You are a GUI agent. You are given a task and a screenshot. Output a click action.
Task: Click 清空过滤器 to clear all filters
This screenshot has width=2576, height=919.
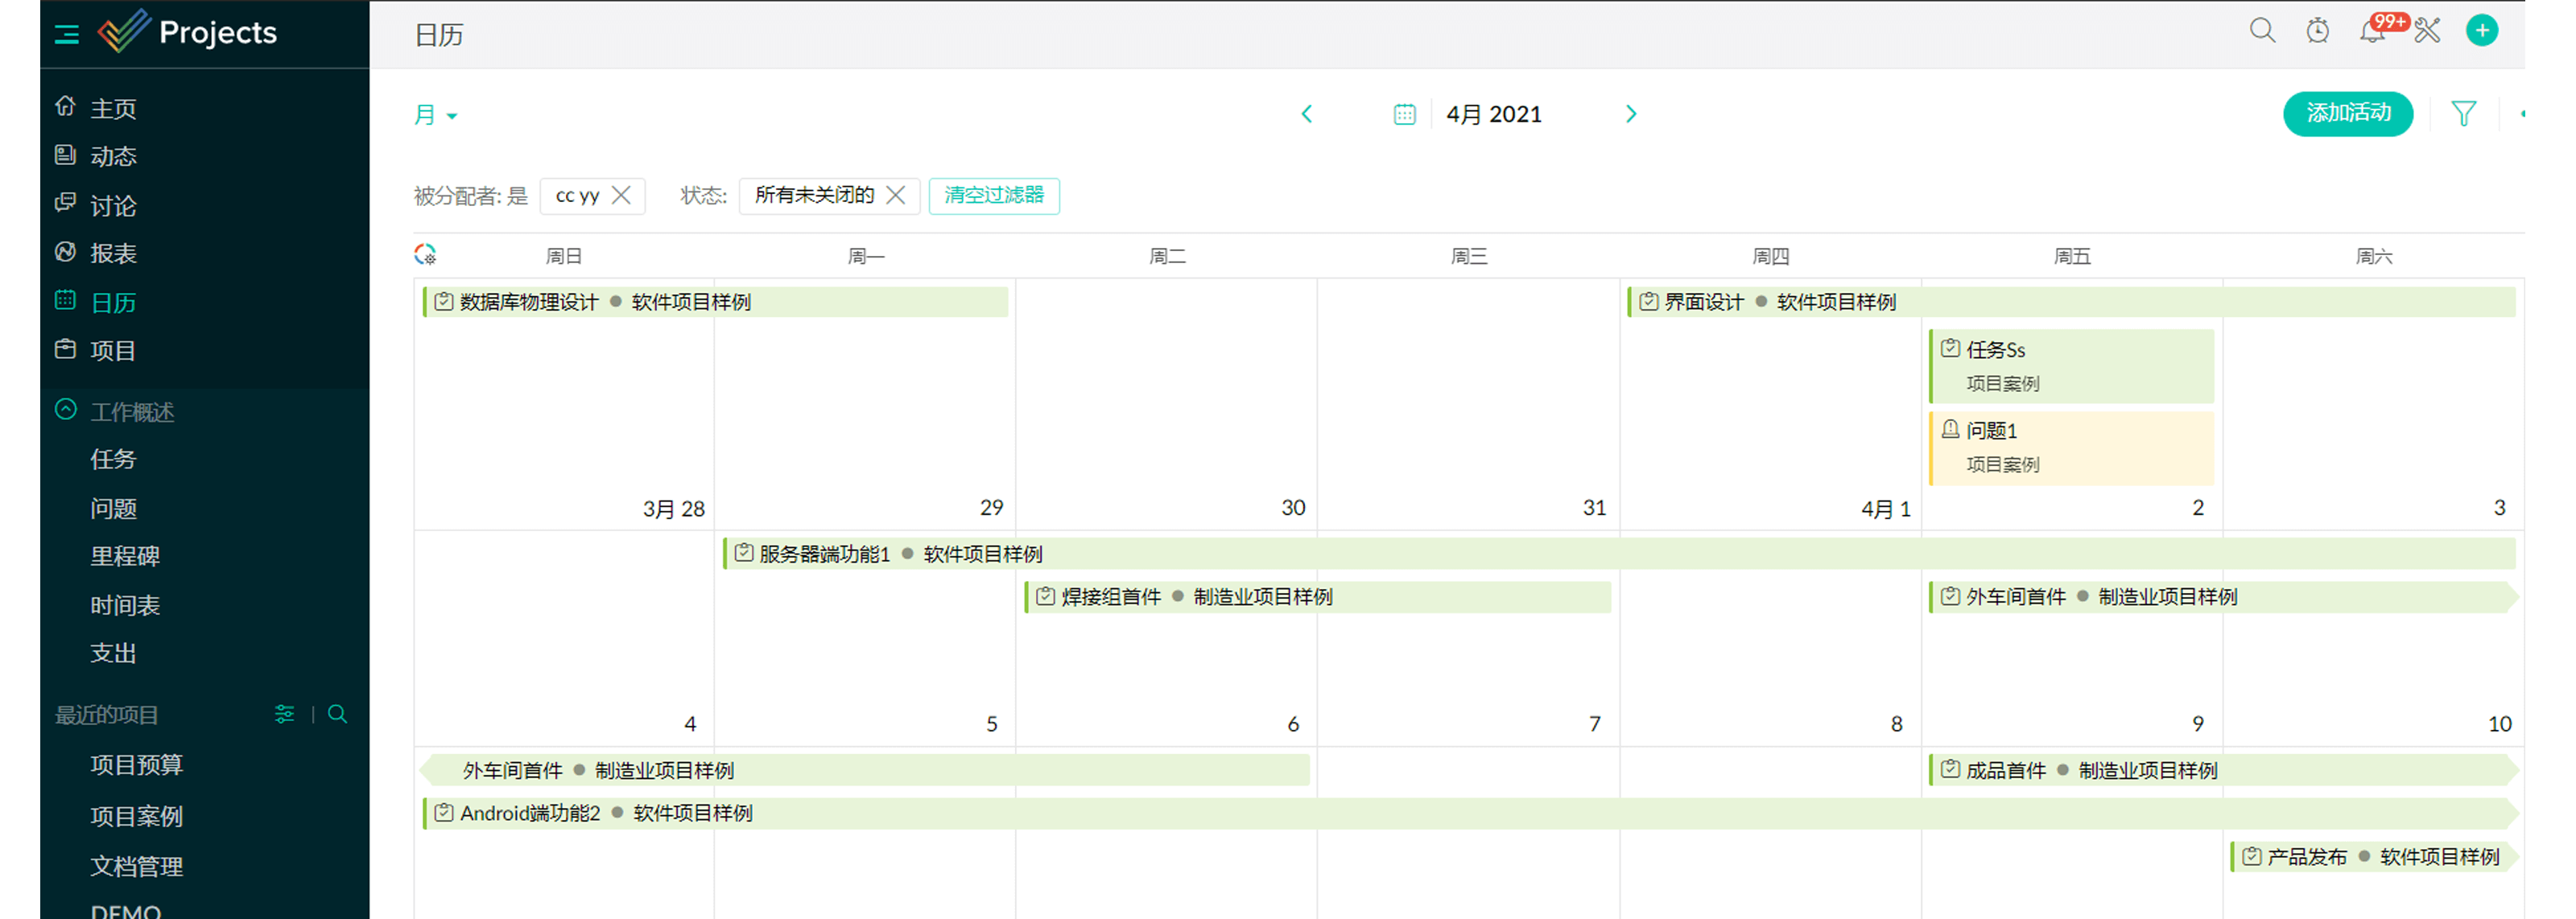point(994,196)
